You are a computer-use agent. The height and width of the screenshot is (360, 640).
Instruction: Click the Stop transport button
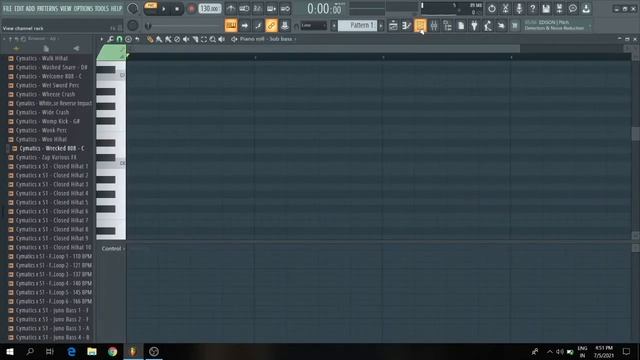pos(177,9)
